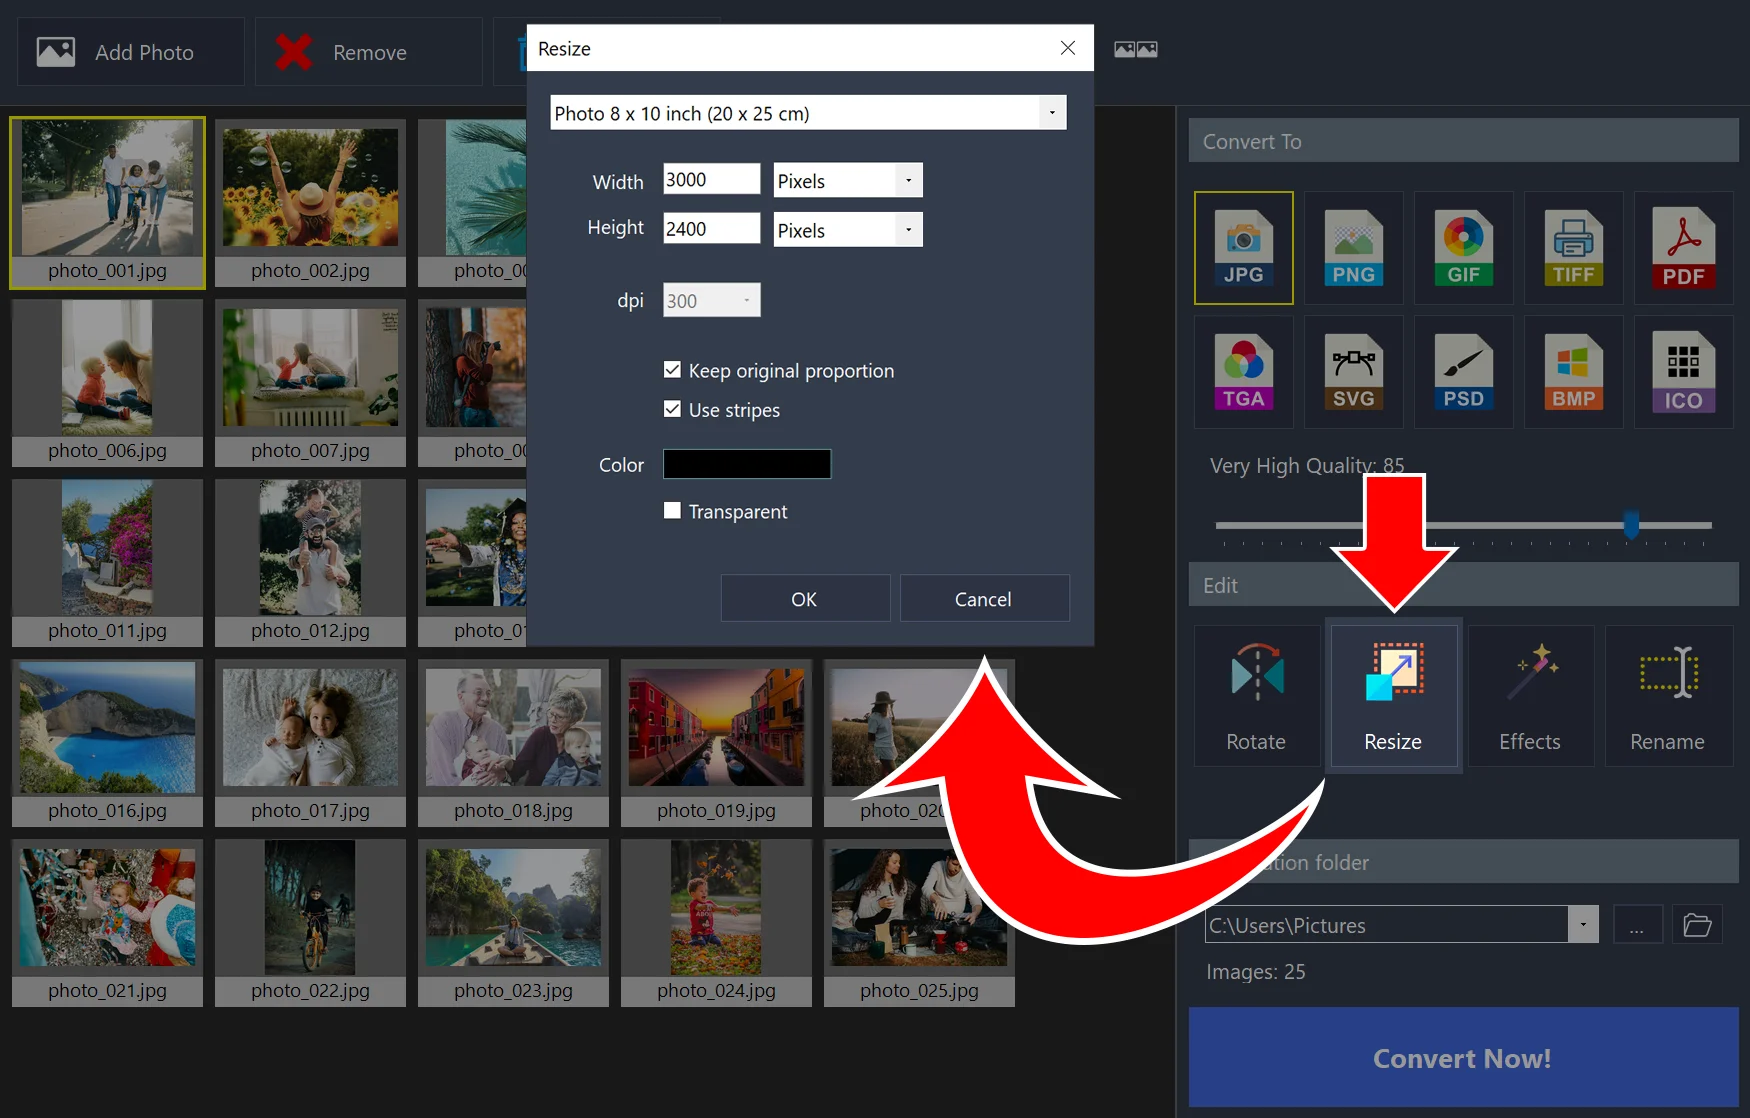Browse for folder with the ... button

point(1637,925)
